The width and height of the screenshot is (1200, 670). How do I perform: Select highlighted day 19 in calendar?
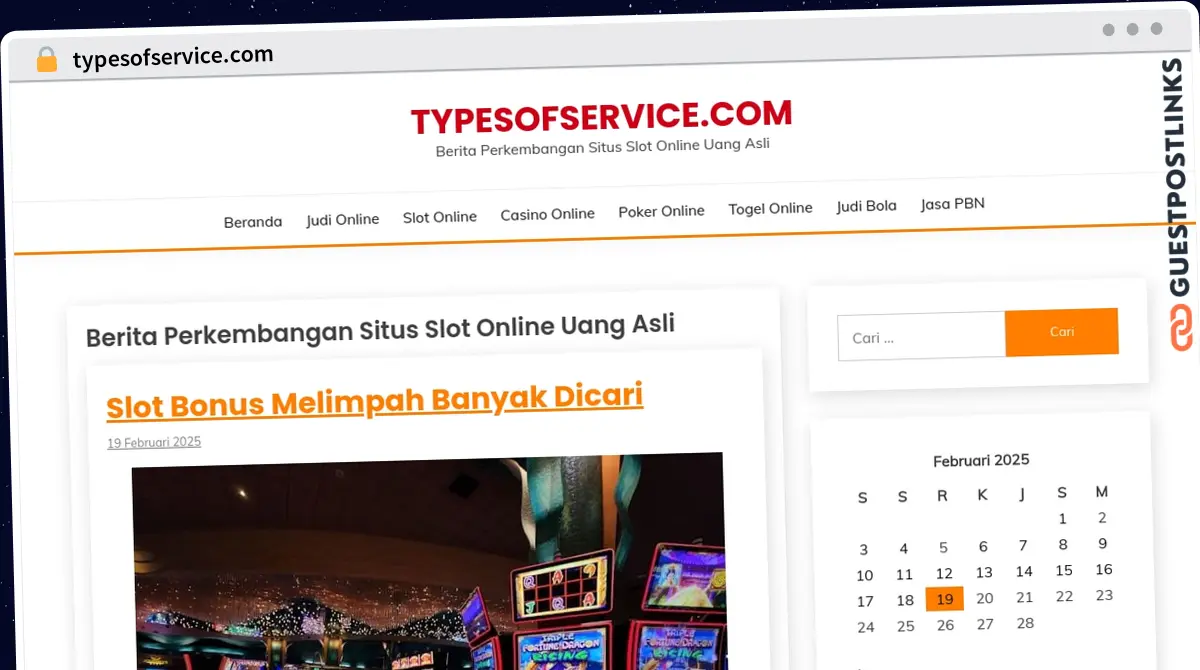(x=944, y=599)
